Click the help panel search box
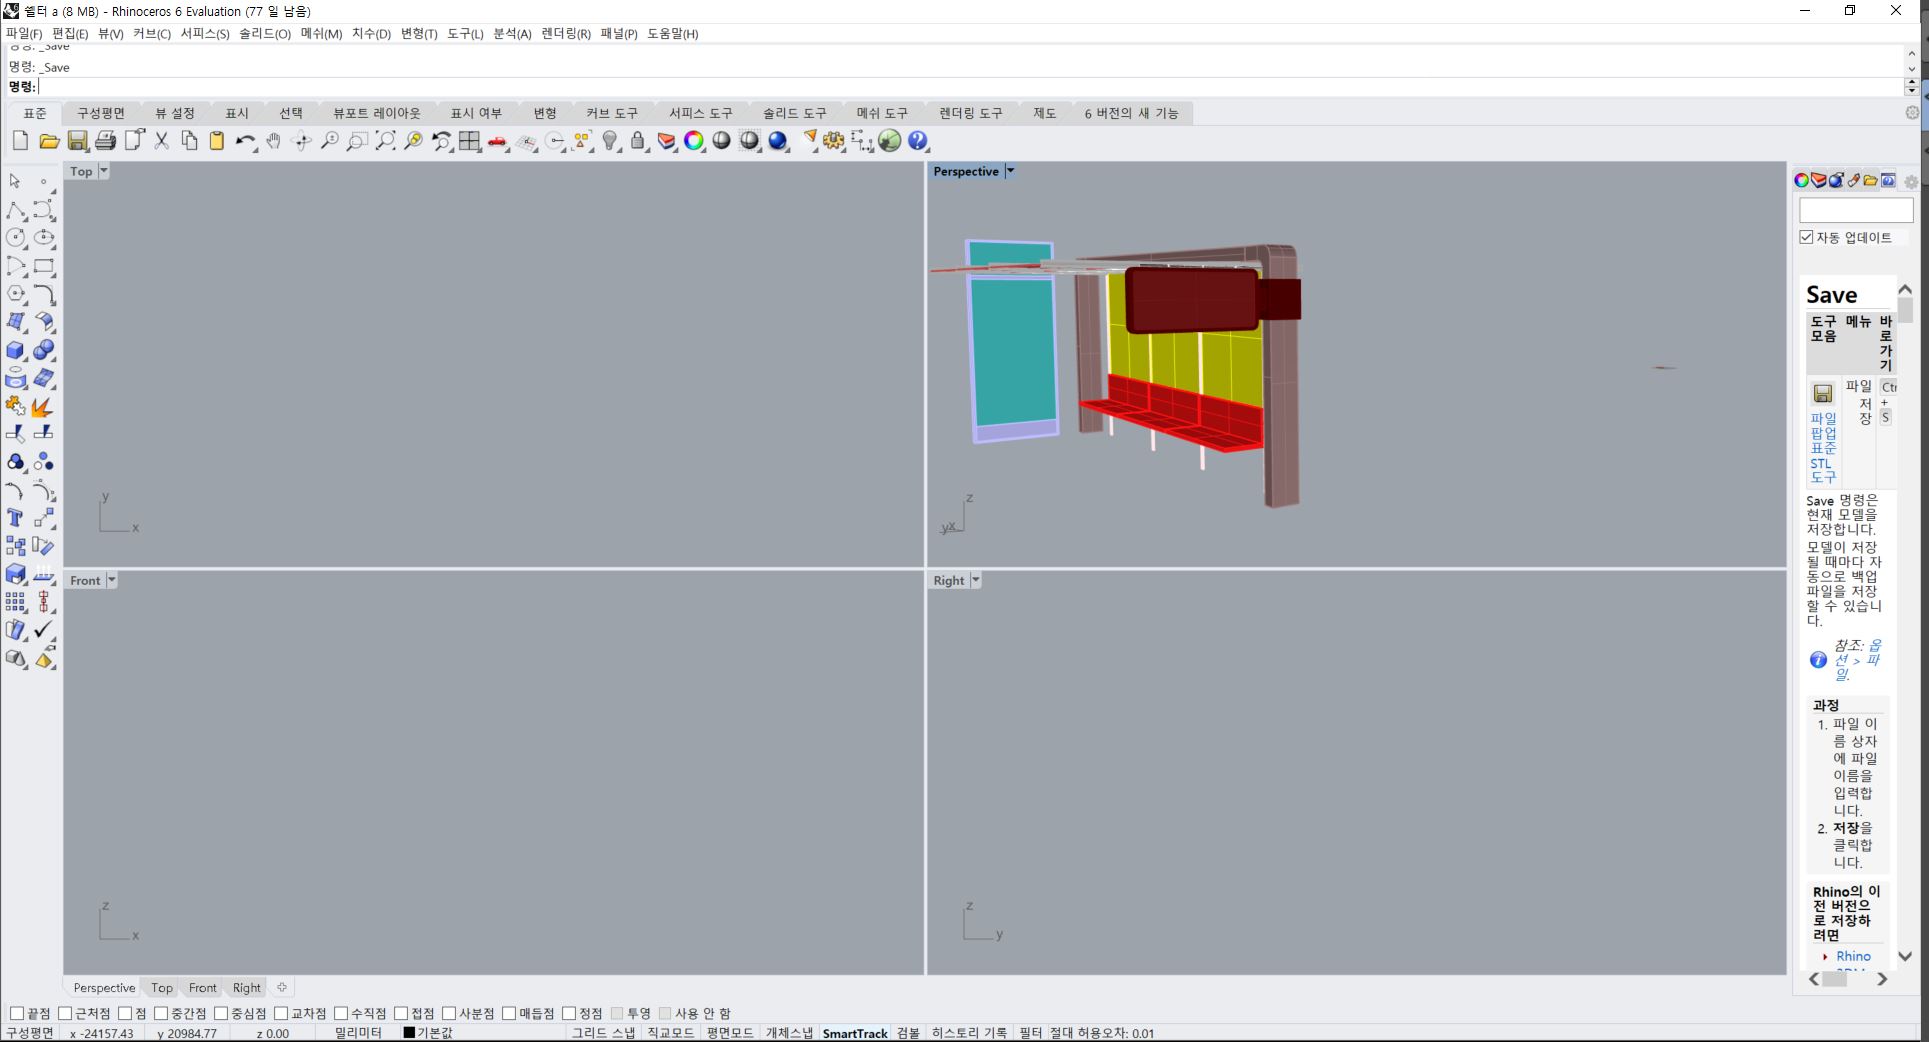 click(x=1856, y=210)
